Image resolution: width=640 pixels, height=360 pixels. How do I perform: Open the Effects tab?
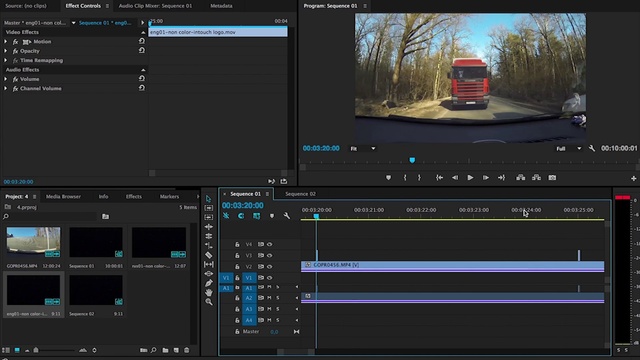pos(133,196)
